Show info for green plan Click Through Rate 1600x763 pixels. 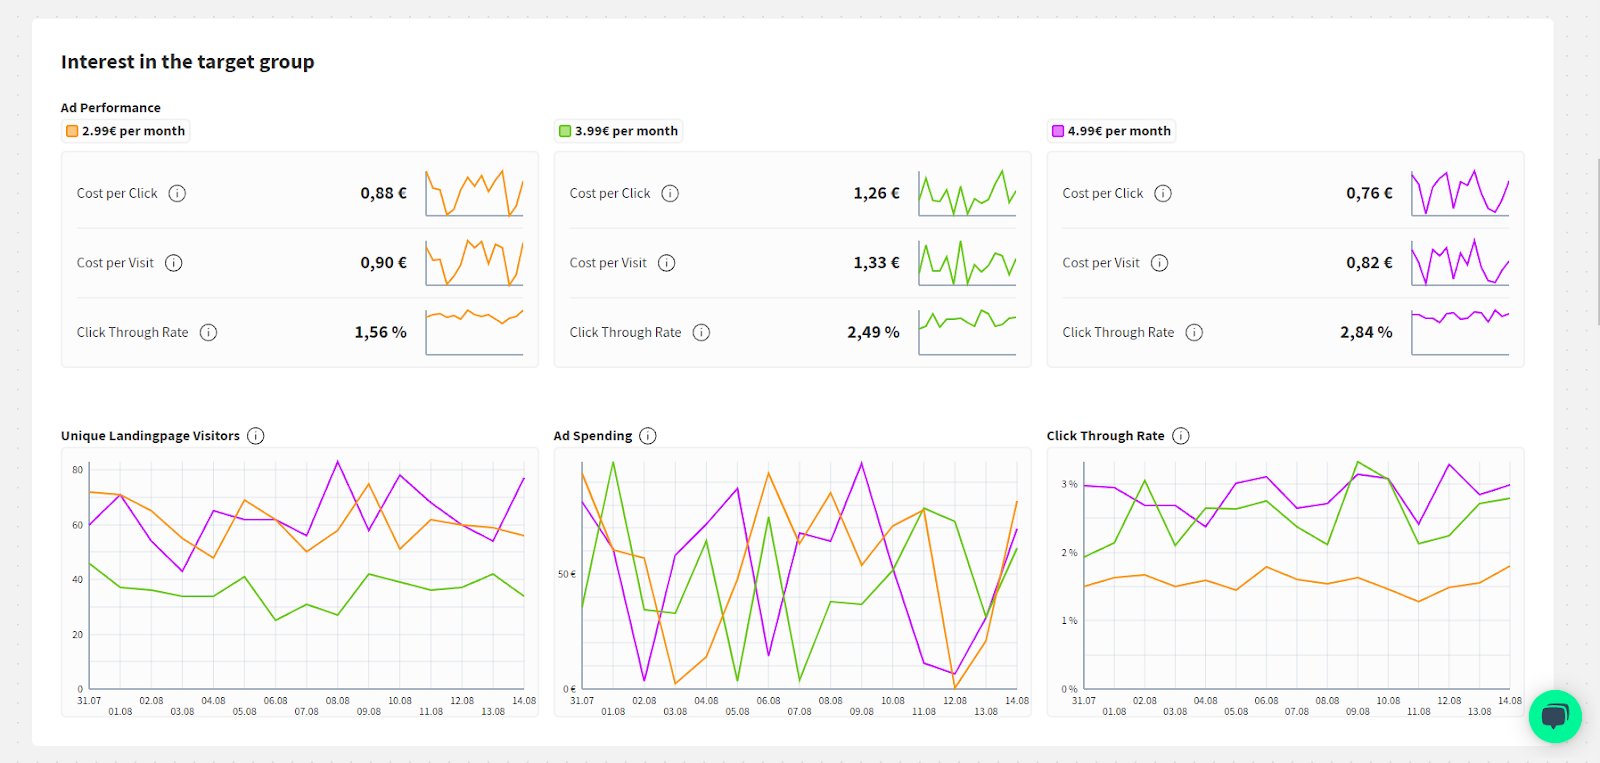(701, 332)
